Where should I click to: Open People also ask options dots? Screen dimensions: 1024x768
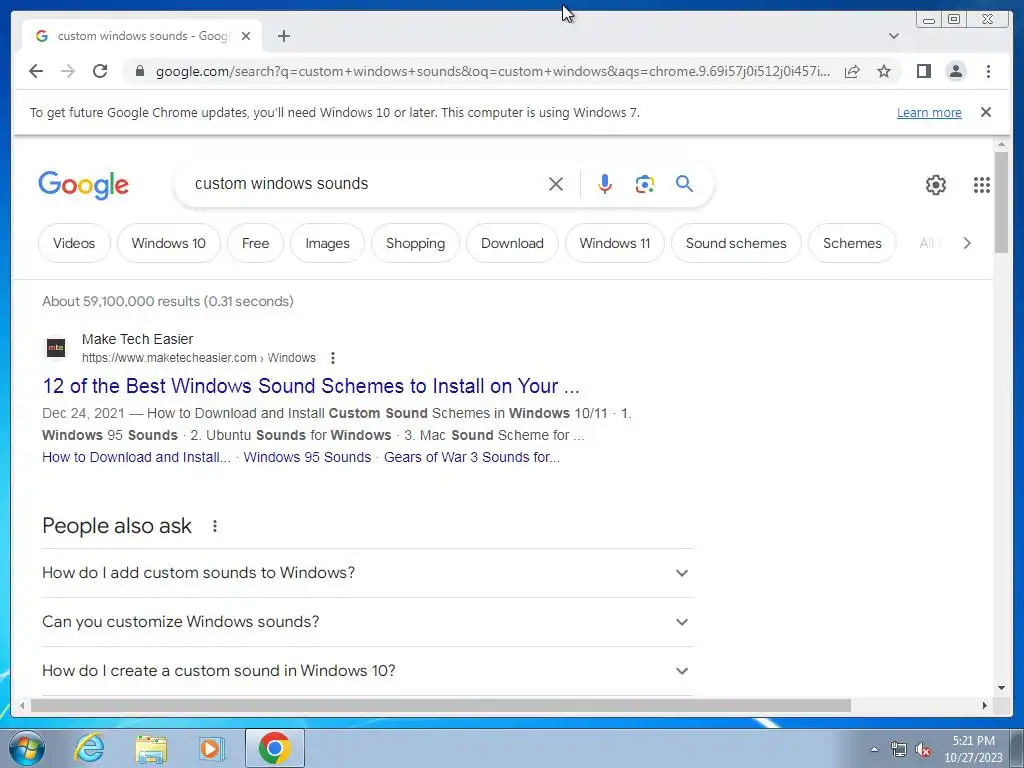(215, 526)
